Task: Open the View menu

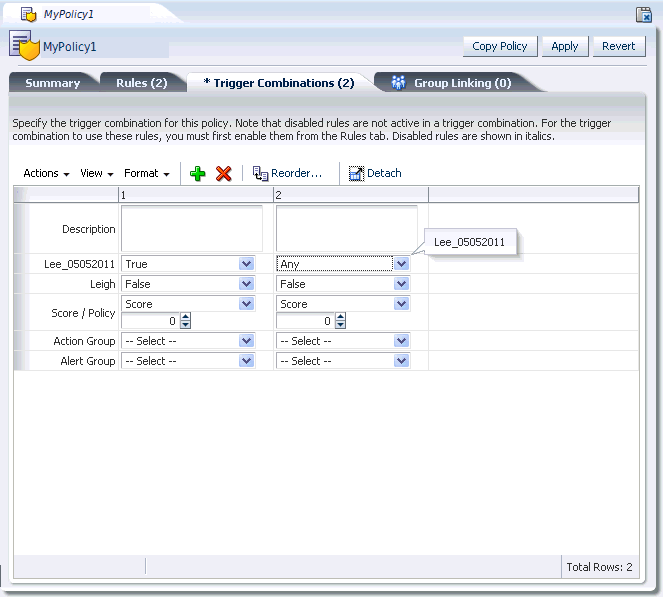Action: pos(97,173)
